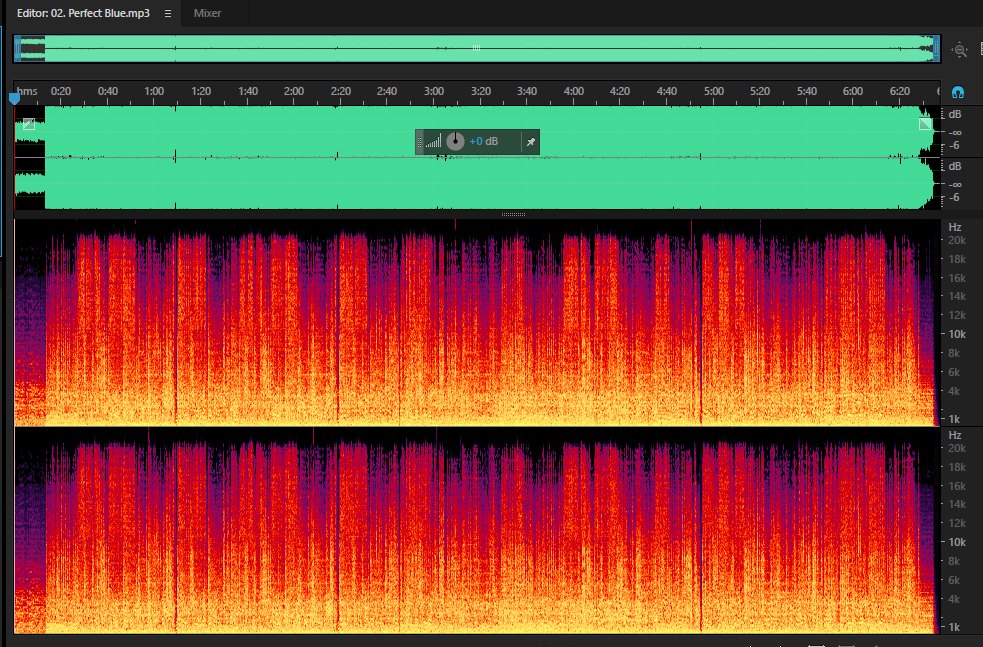
Task: Click inside the upper channel spectrogram display
Action: click(x=477, y=323)
